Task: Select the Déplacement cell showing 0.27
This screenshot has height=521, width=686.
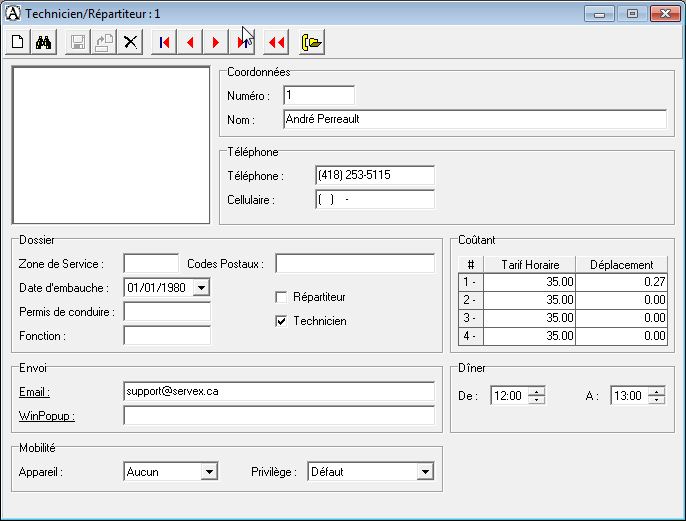Action: click(622, 282)
